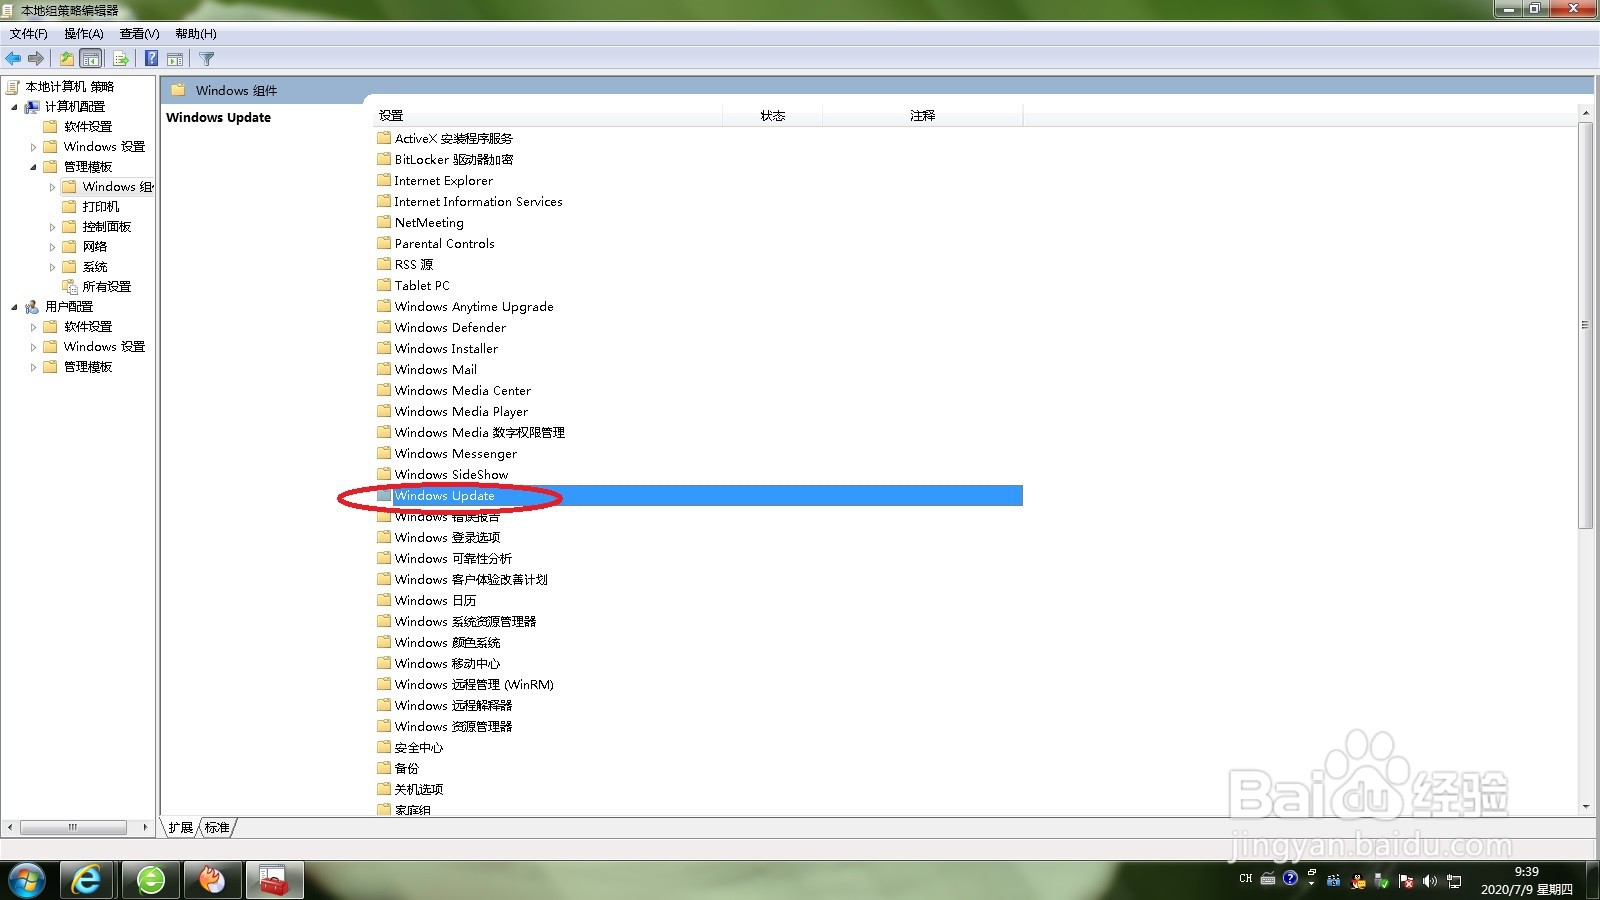Open the 查看(V) menu
This screenshot has width=1600, height=900.
click(140, 34)
